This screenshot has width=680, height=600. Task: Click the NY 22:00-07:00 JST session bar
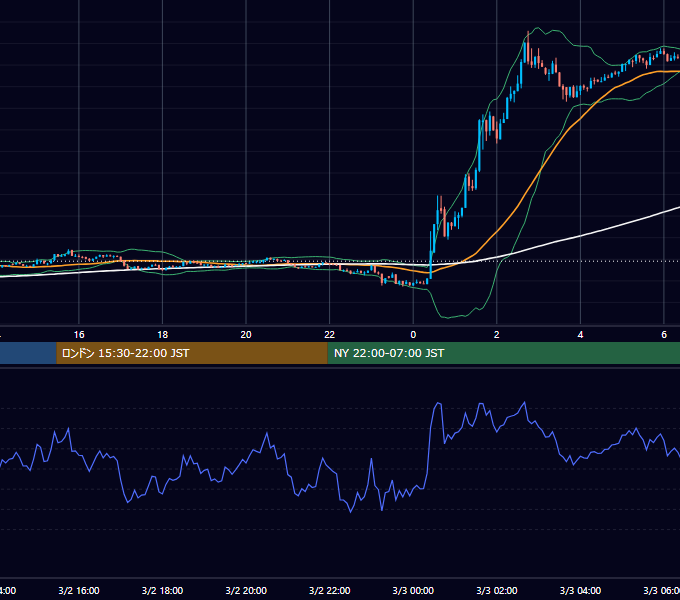[x=503, y=353]
